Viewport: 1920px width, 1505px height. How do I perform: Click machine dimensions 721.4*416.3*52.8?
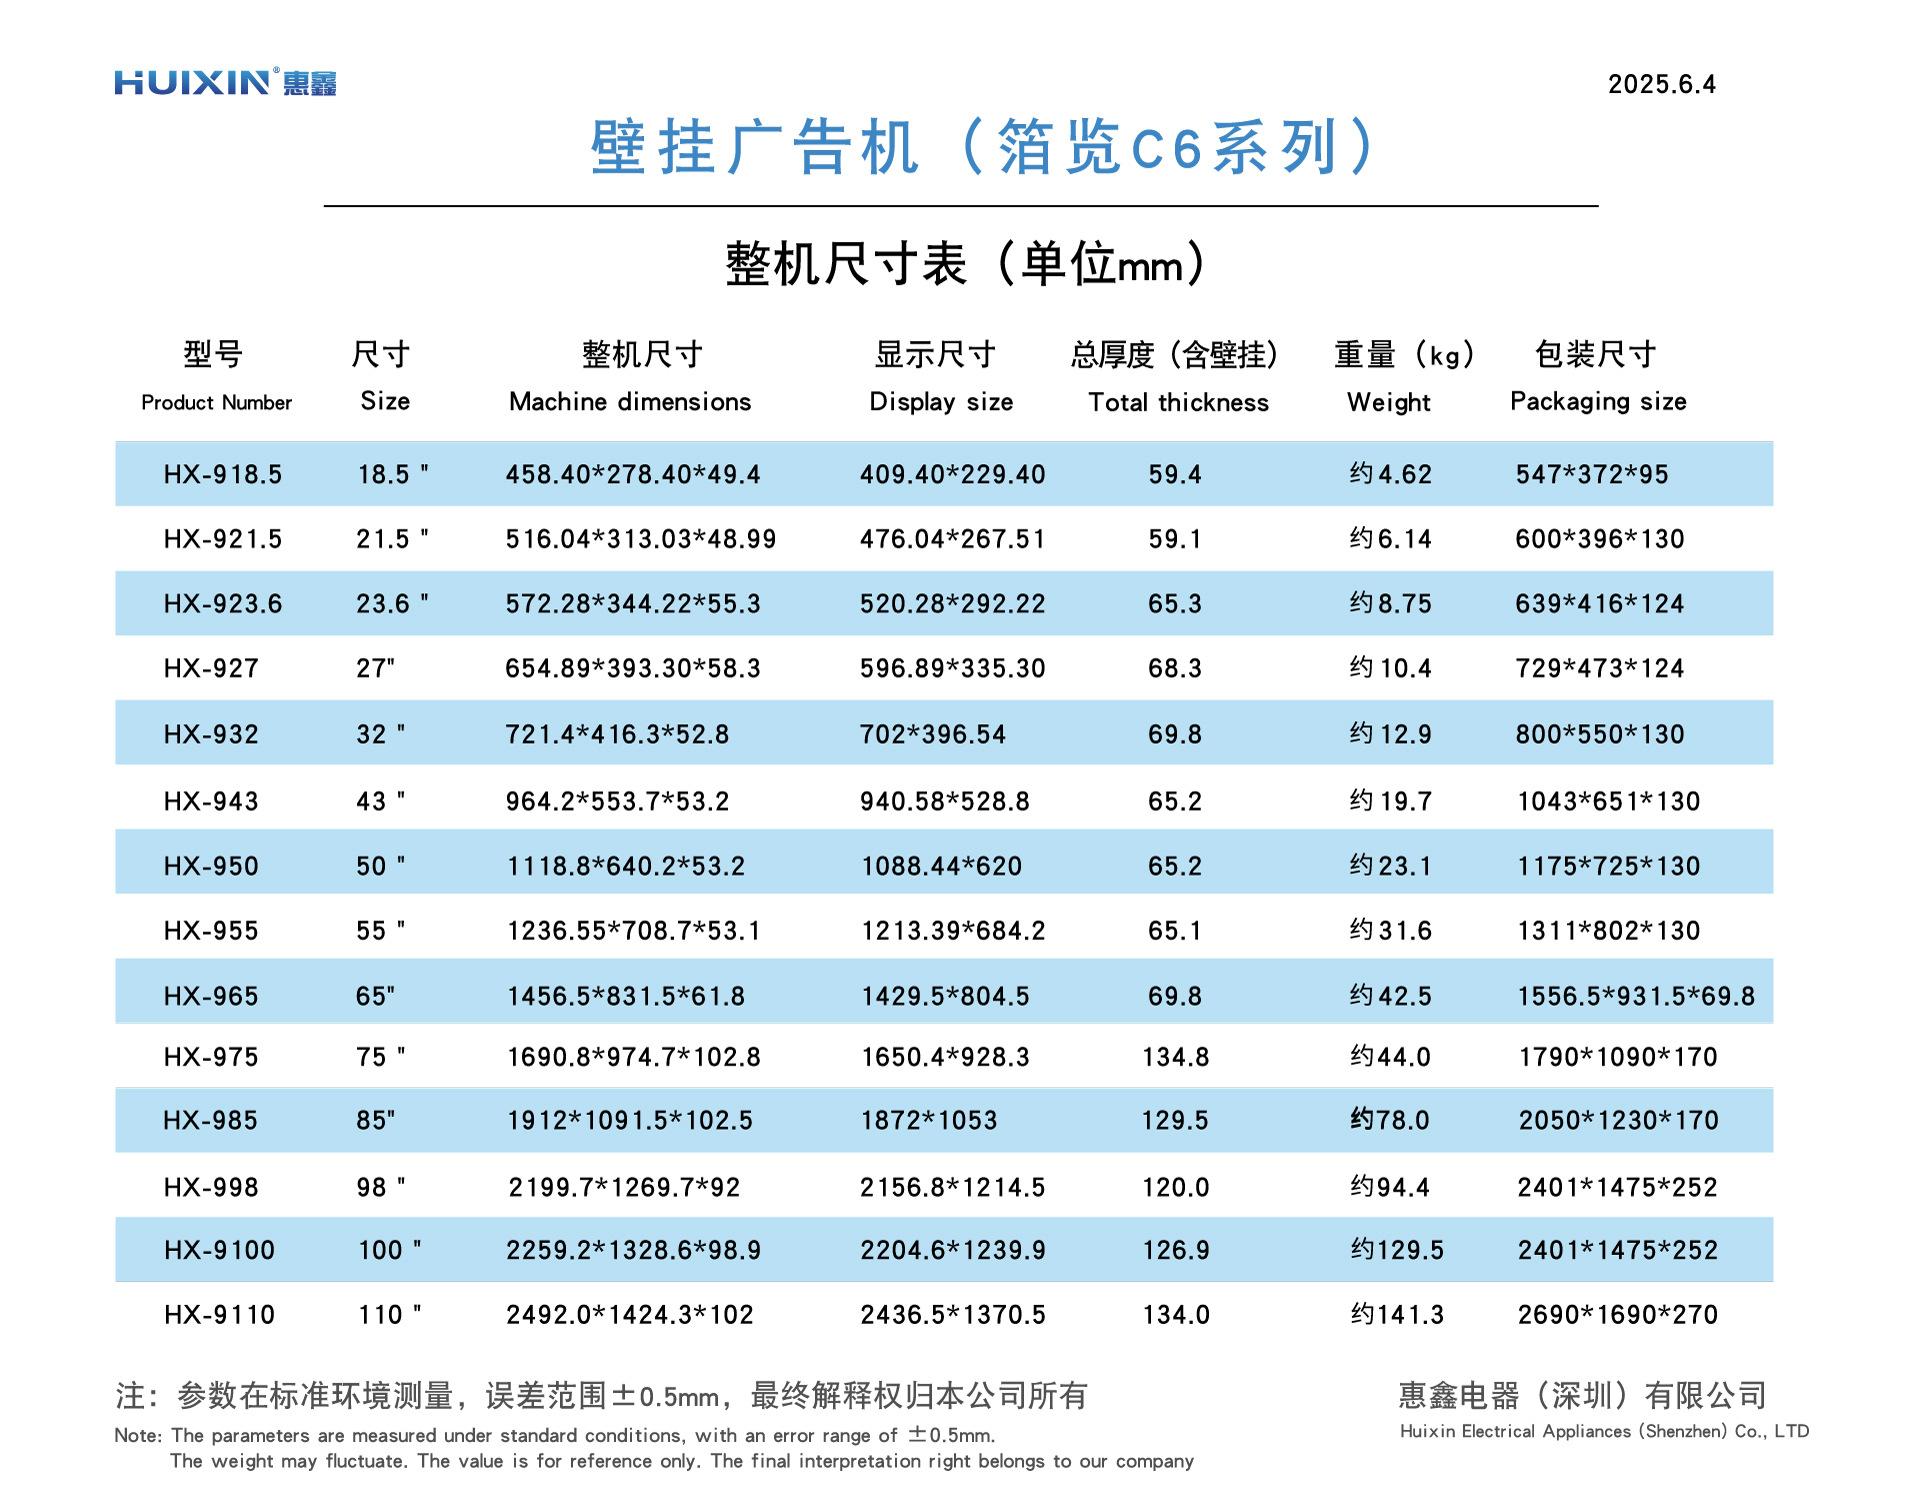click(x=617, y=734)
